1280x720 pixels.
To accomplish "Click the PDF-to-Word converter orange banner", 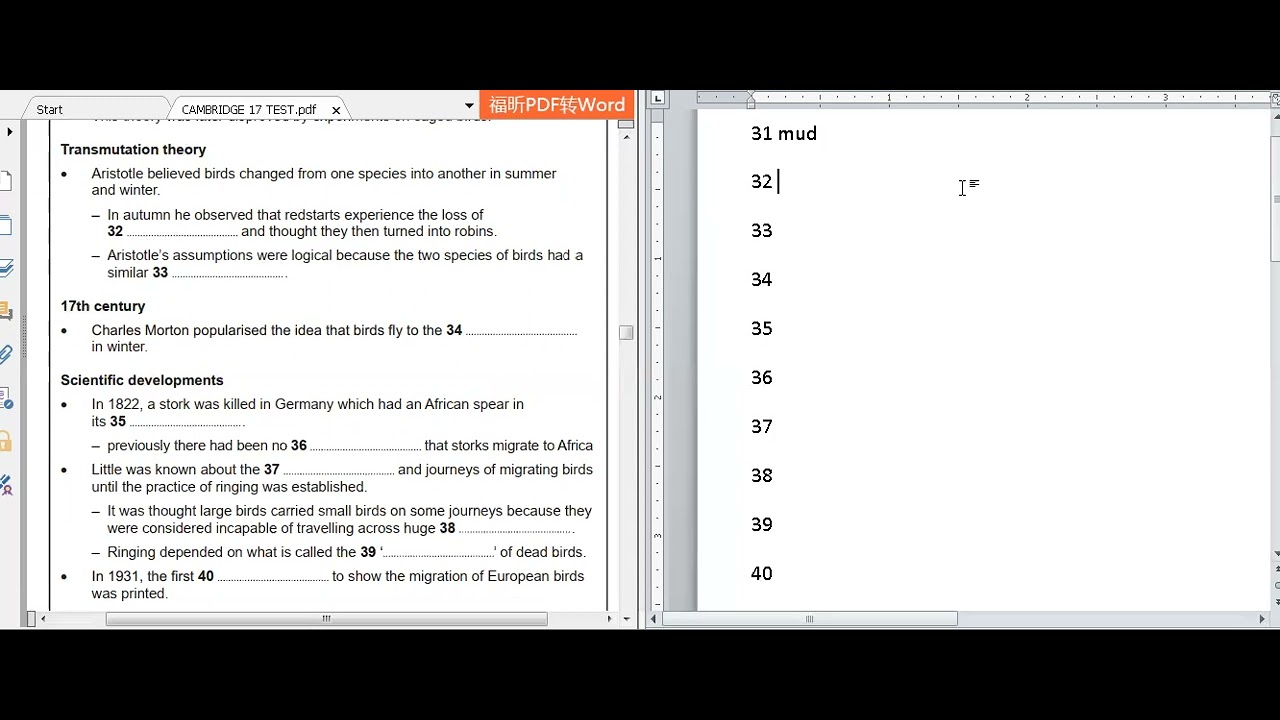I will (556, 105).
